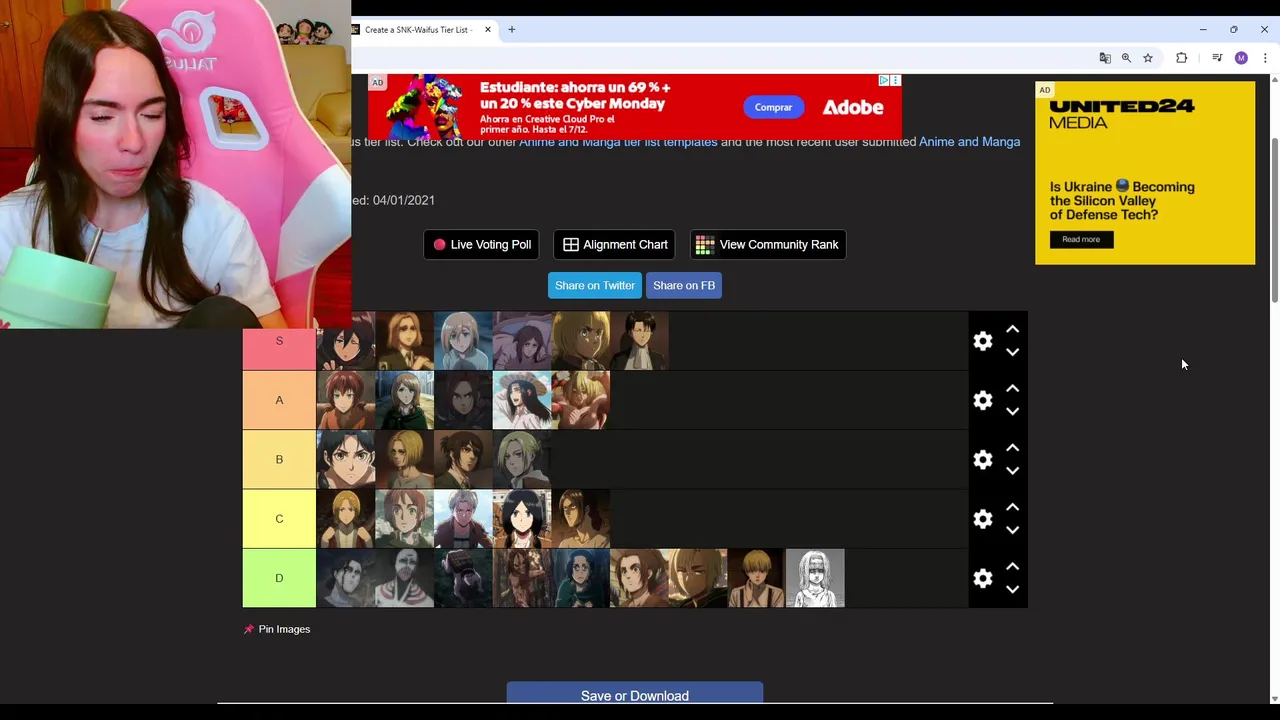Screen dimensions: 1280x720
Task: Move the S tier row up
Action: (x=1012, y=329)
